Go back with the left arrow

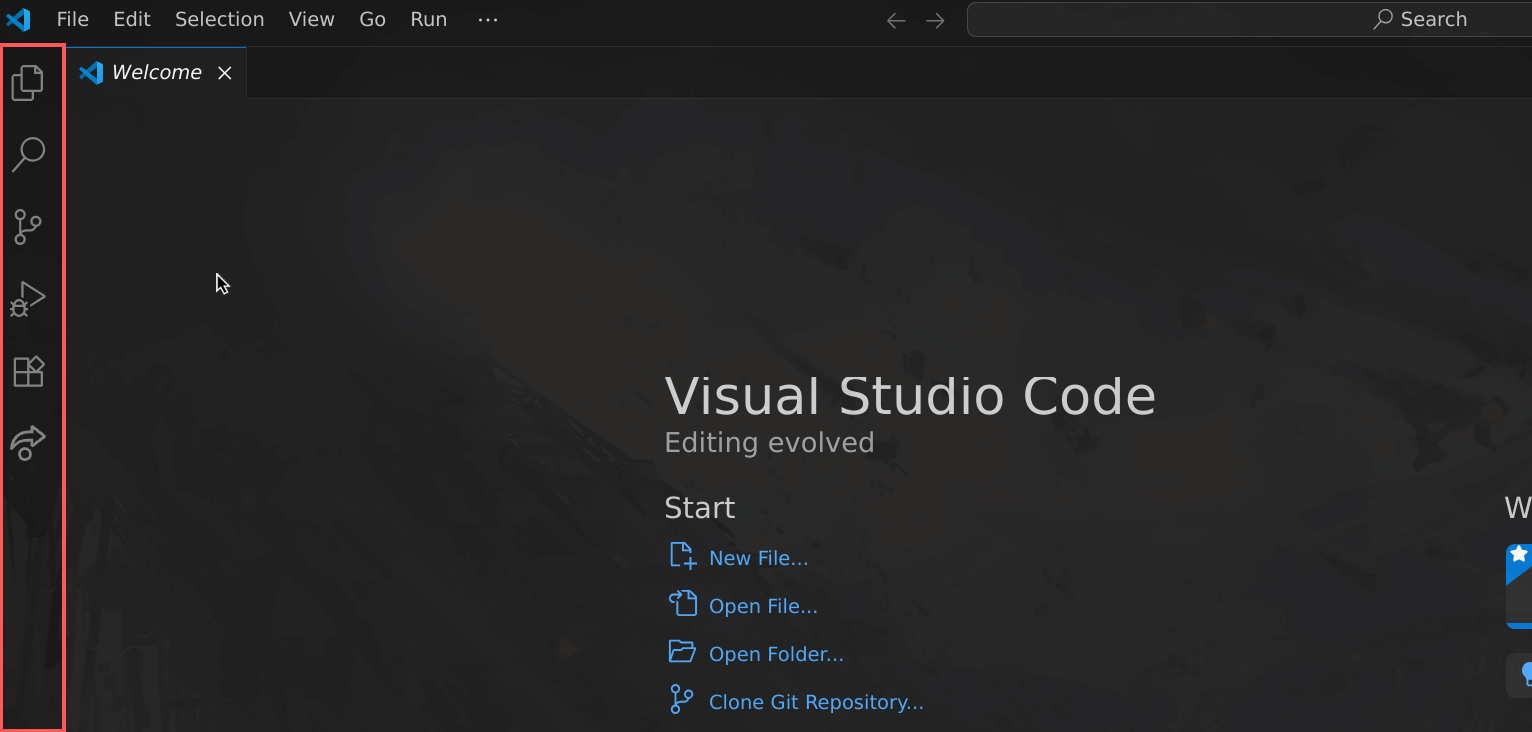(896, 20)
